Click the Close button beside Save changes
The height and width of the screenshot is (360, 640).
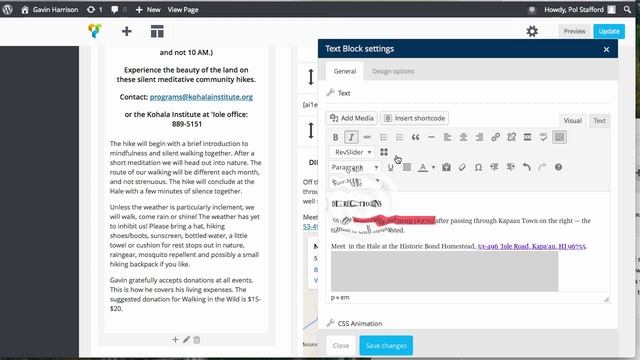point(341,346)
